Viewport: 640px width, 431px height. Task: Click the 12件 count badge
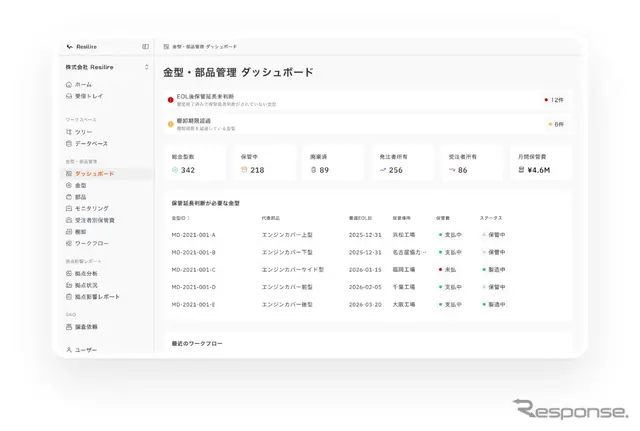tap(554, 100)
